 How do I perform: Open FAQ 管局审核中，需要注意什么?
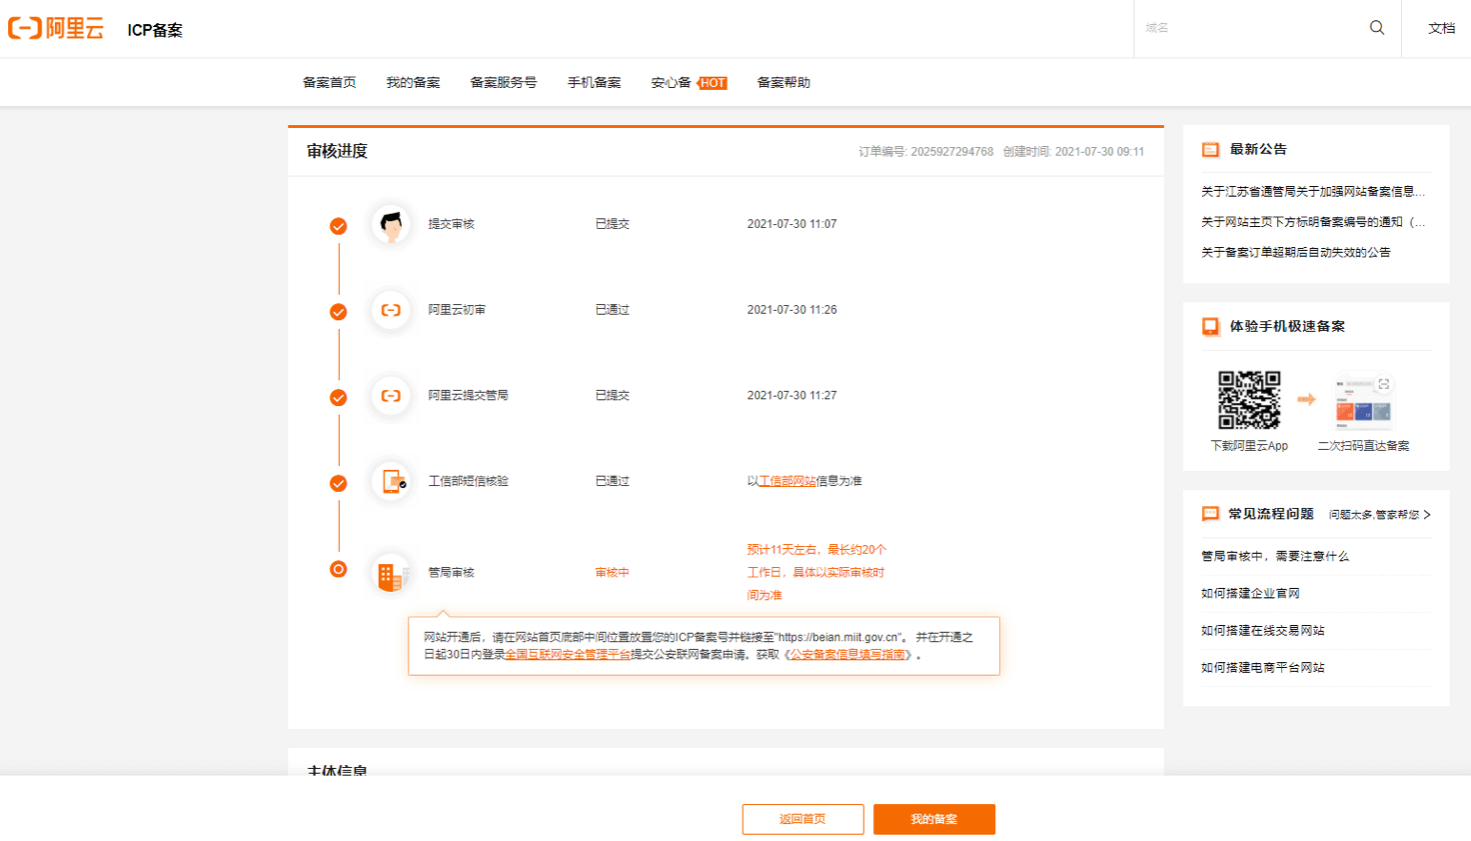[x=1275, y=556]
